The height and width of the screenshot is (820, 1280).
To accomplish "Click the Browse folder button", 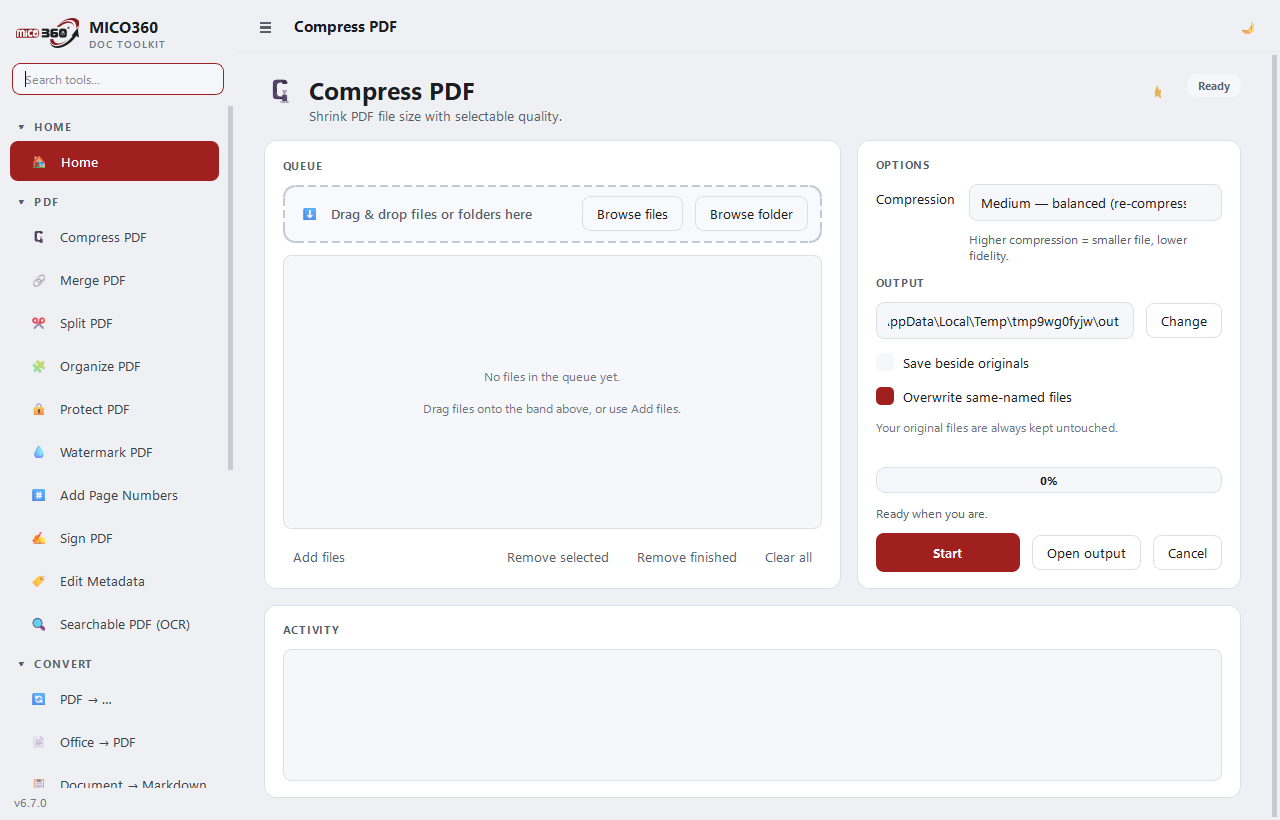I will pyautogui.click(x=751, y=214).
